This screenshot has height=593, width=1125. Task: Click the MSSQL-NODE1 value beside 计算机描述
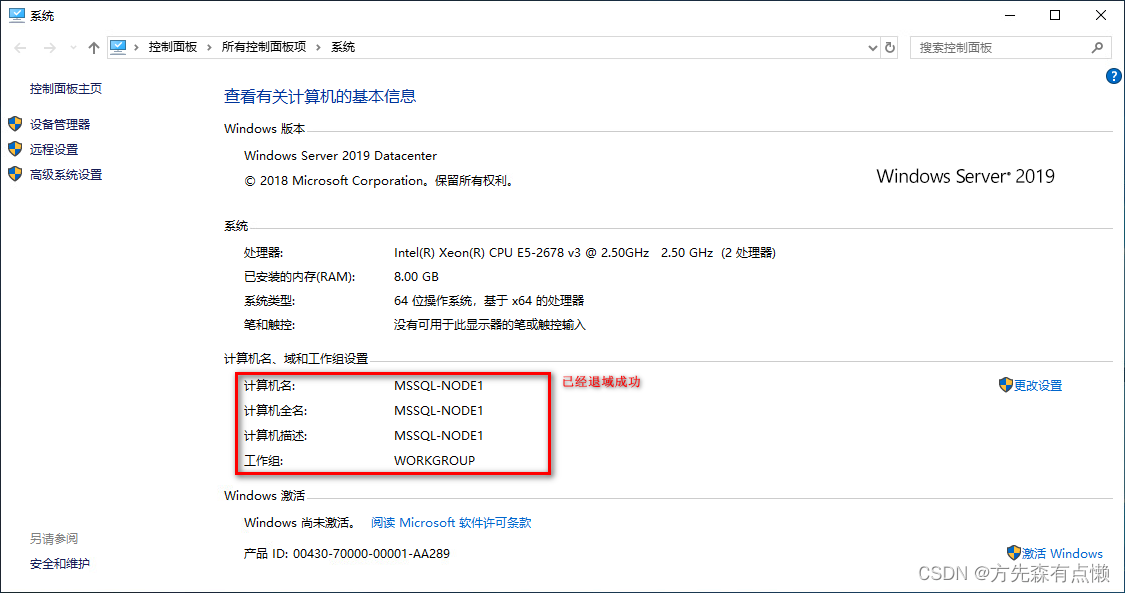[x=438, y=436]
